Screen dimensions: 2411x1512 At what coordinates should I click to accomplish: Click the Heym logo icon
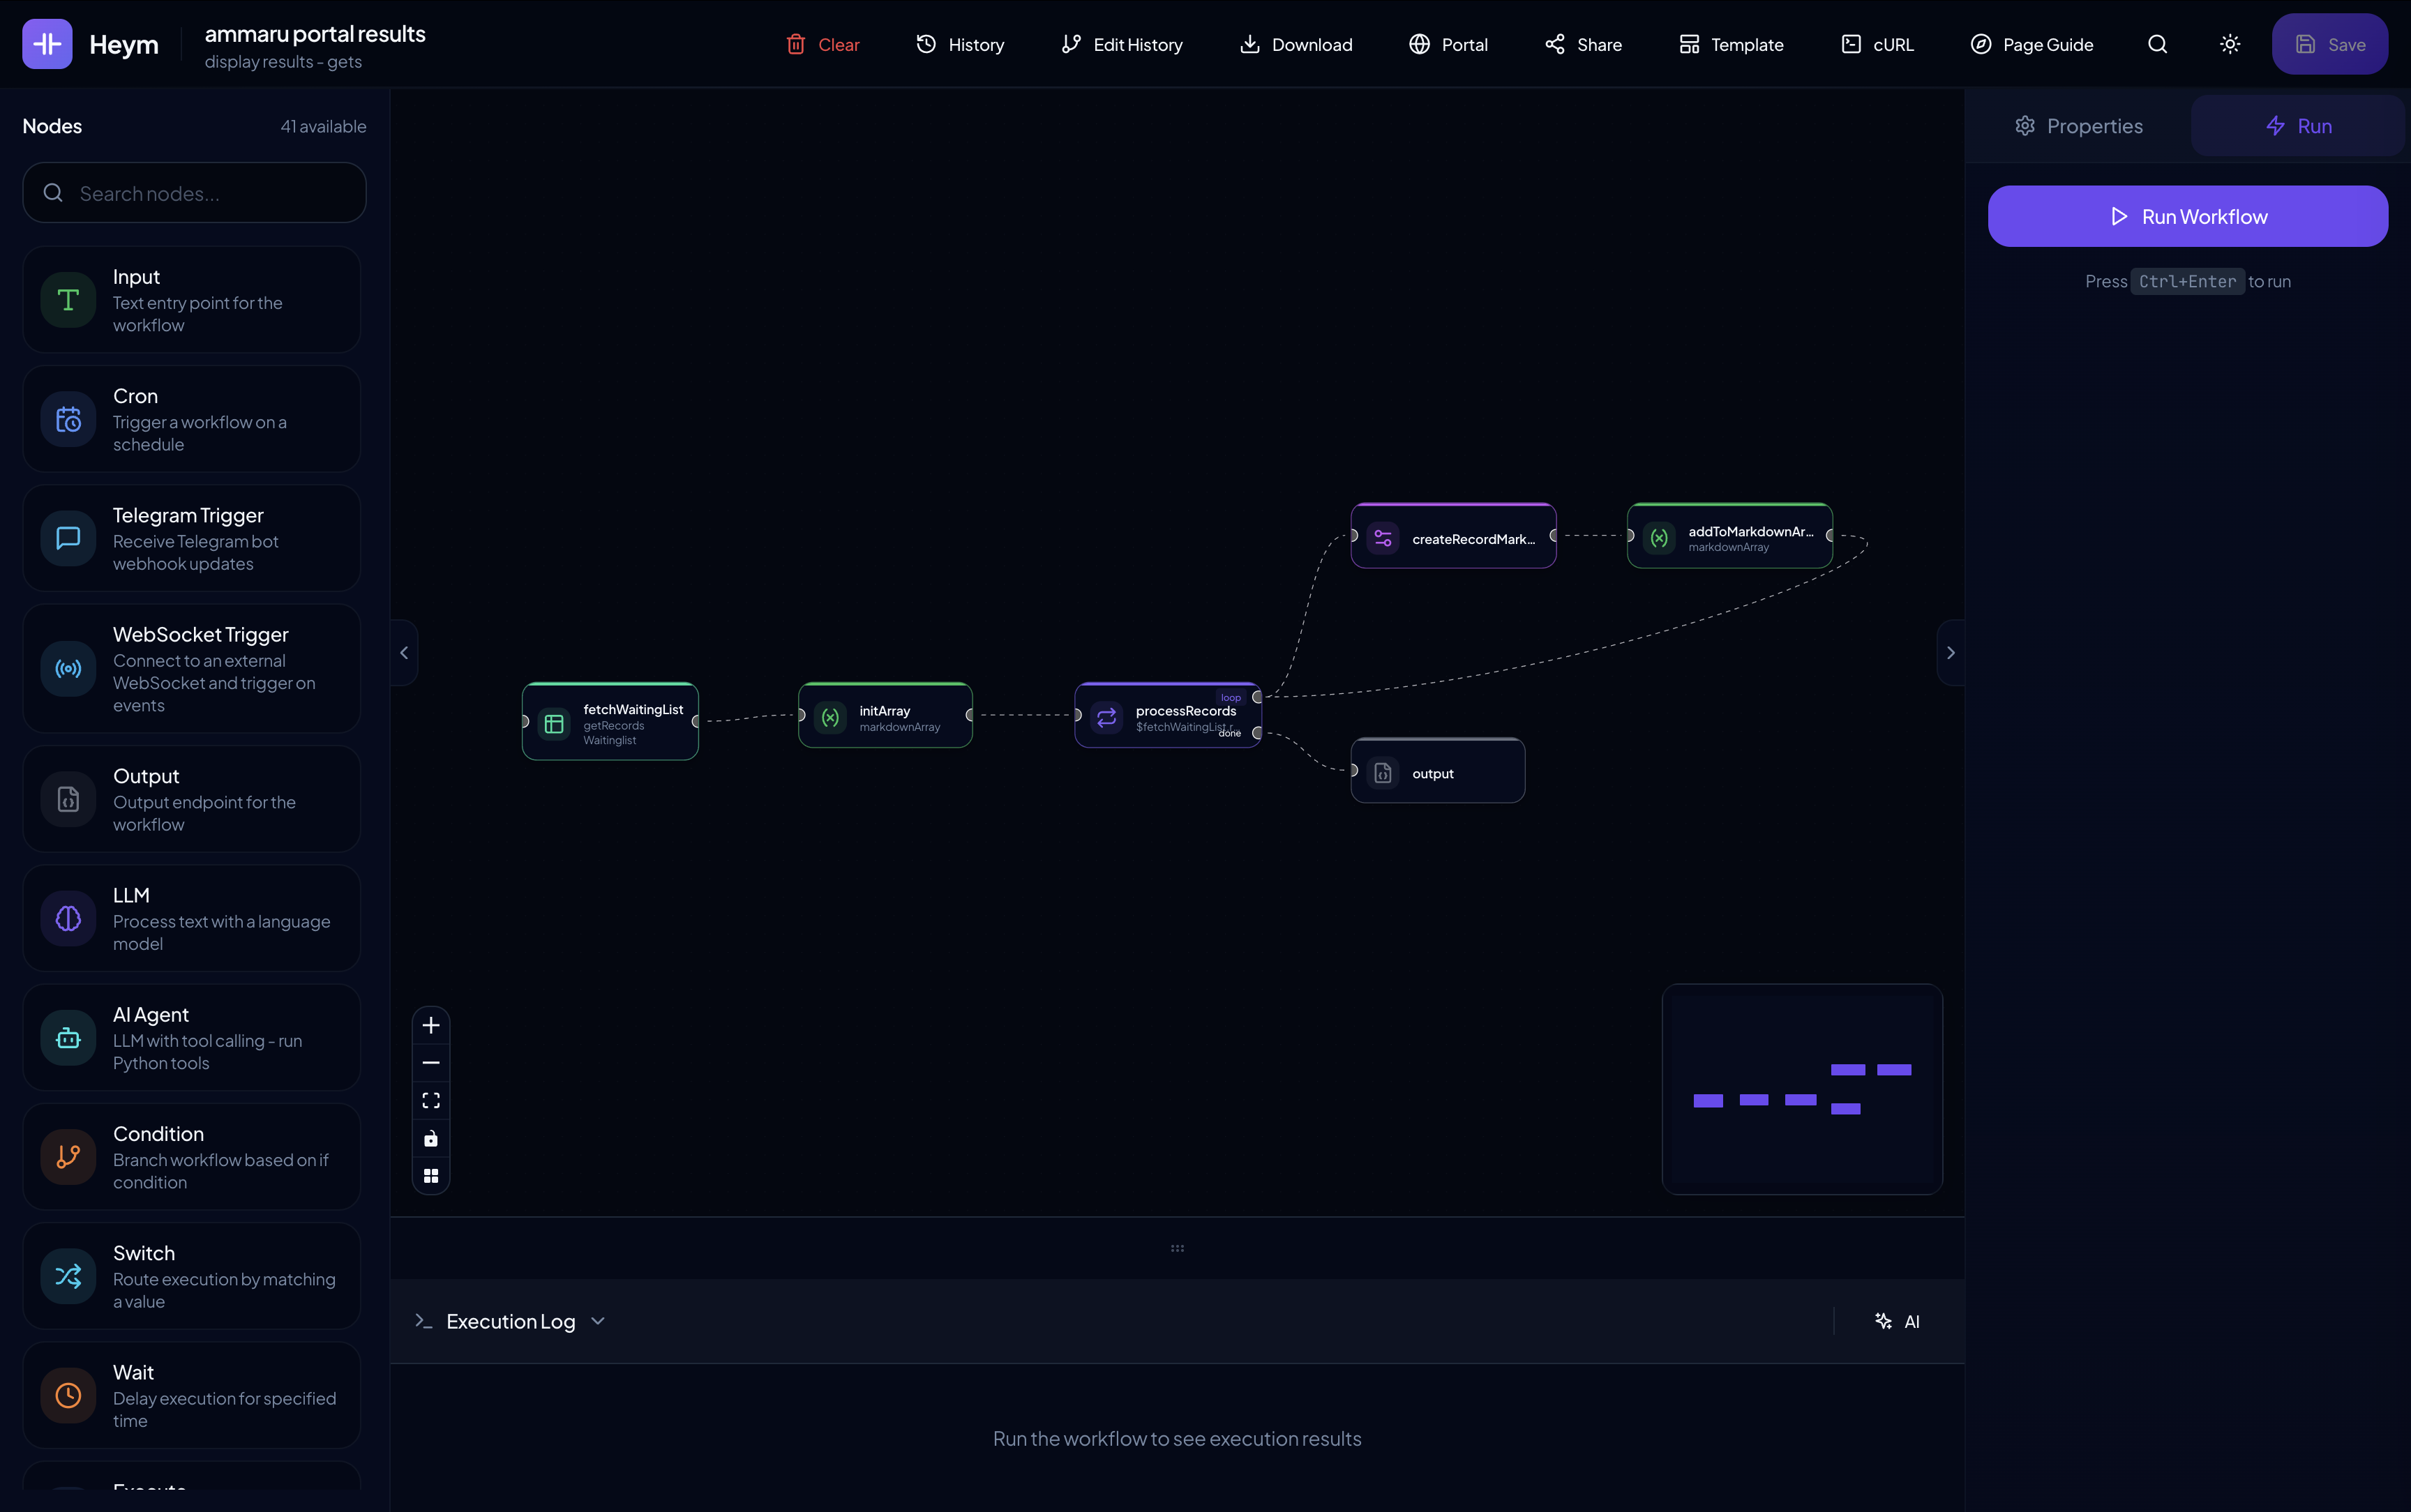coord(45,43)
